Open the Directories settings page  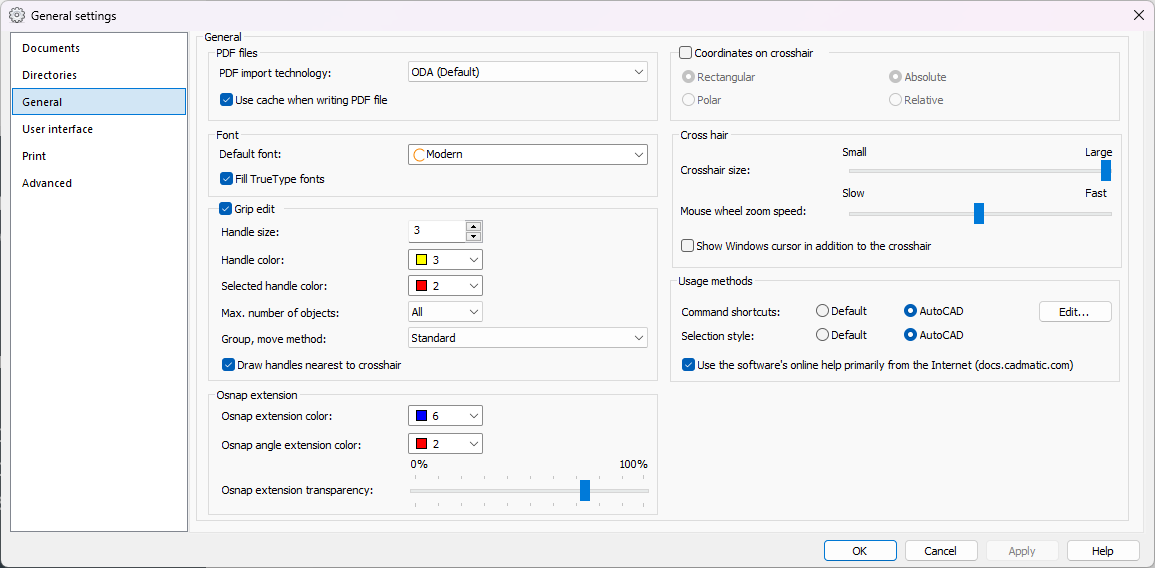tap(50, 75)
